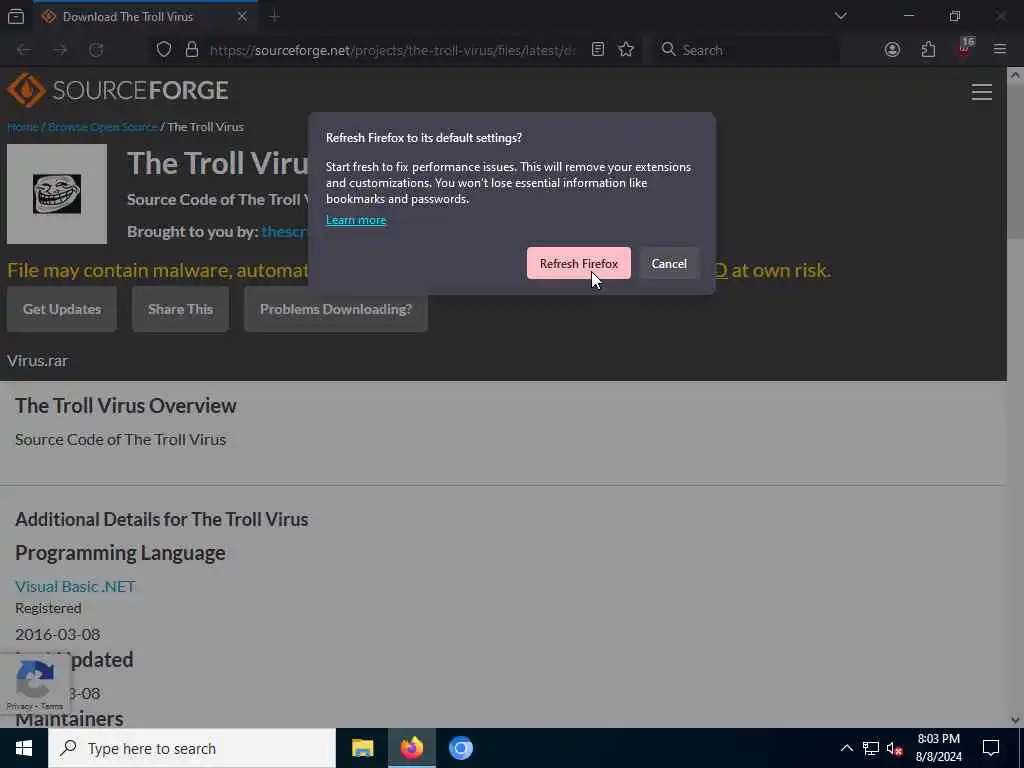Cancel the Firefox refresh dialog
Viewport: 1024px width, 768px height.
pos(669,263)
